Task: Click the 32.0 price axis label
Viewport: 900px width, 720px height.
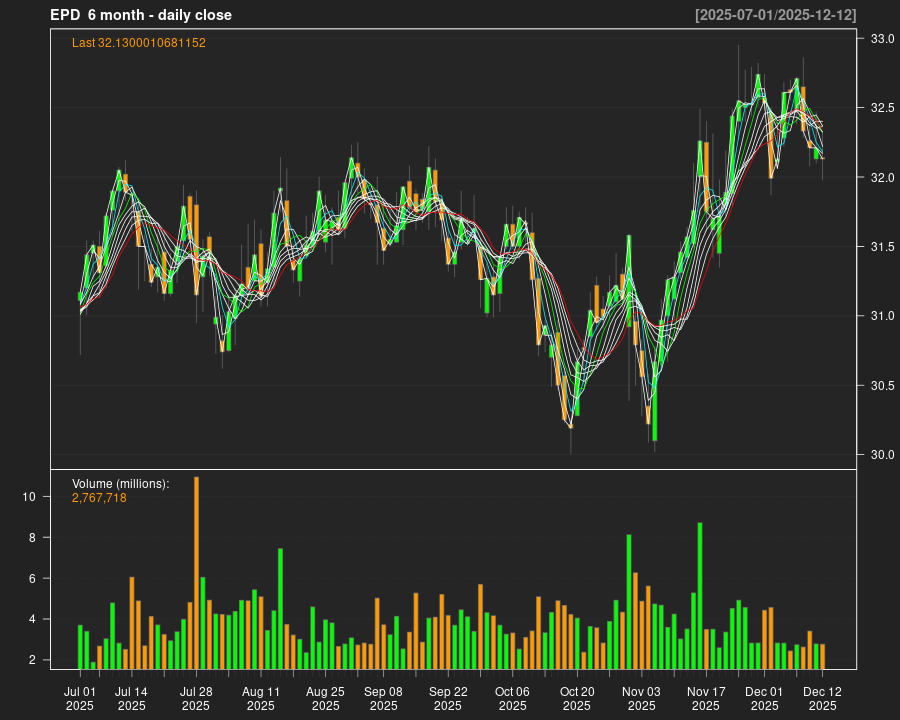Action: click(882, 178)
